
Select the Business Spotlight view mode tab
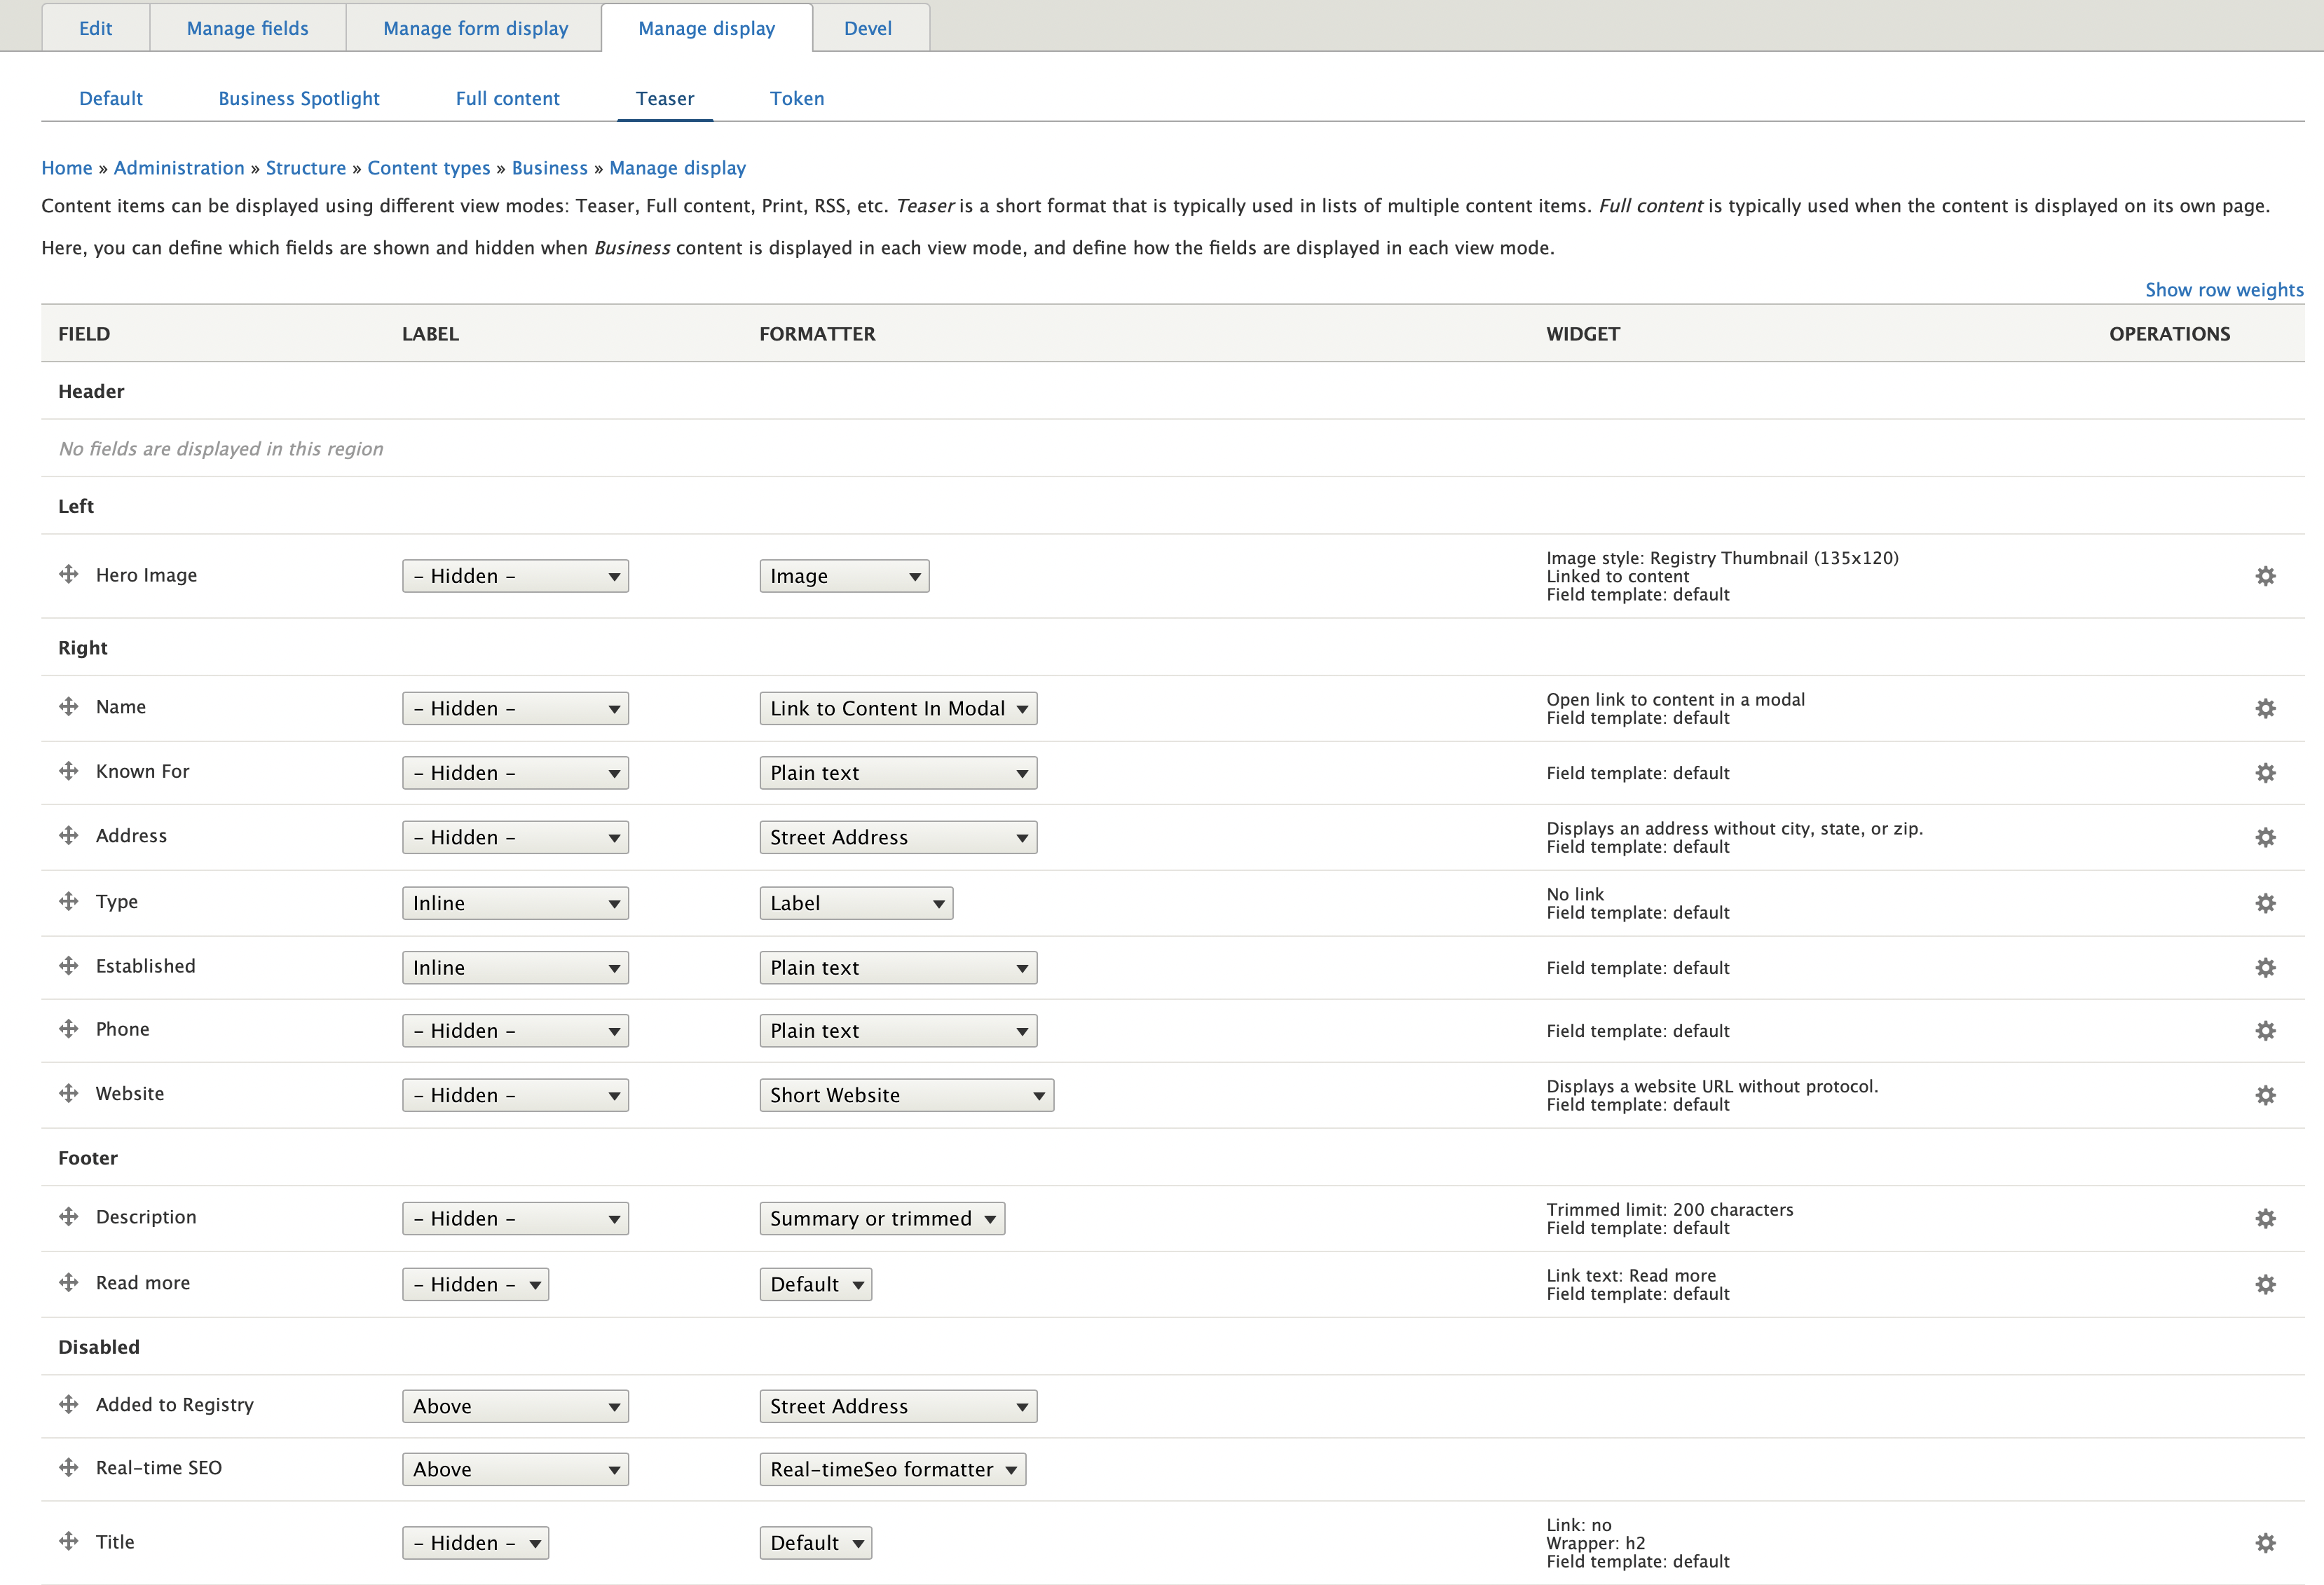[x=299, y=98]
